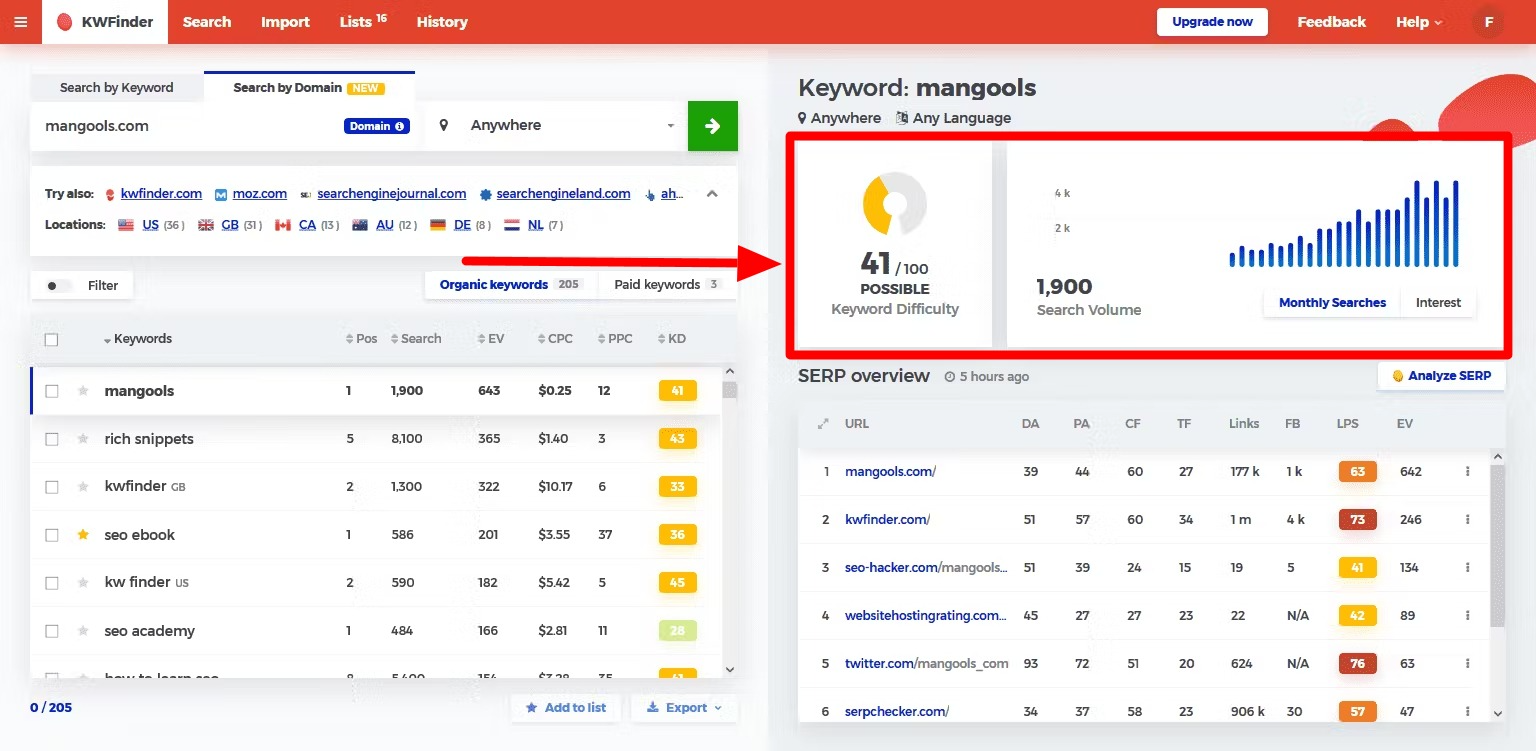Check the seo ebook keyword checkbox
The height and width of the screenshot is (751, 1536).
coord(52,535)
